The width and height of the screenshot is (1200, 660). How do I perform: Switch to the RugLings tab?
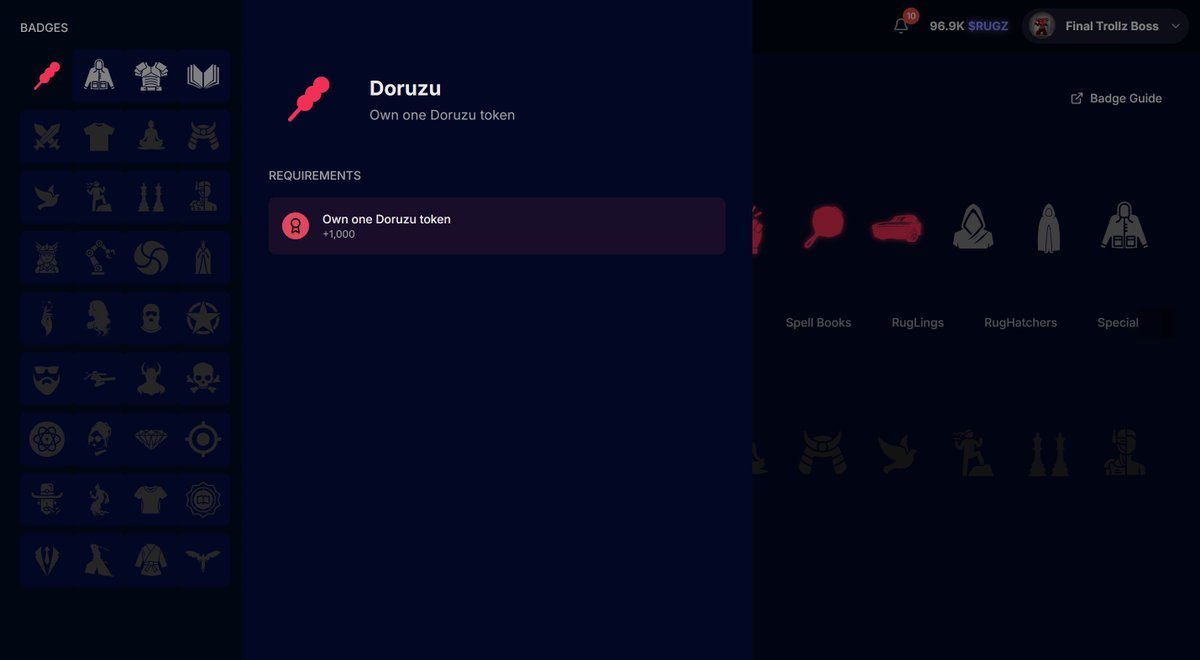coord(917,322)
